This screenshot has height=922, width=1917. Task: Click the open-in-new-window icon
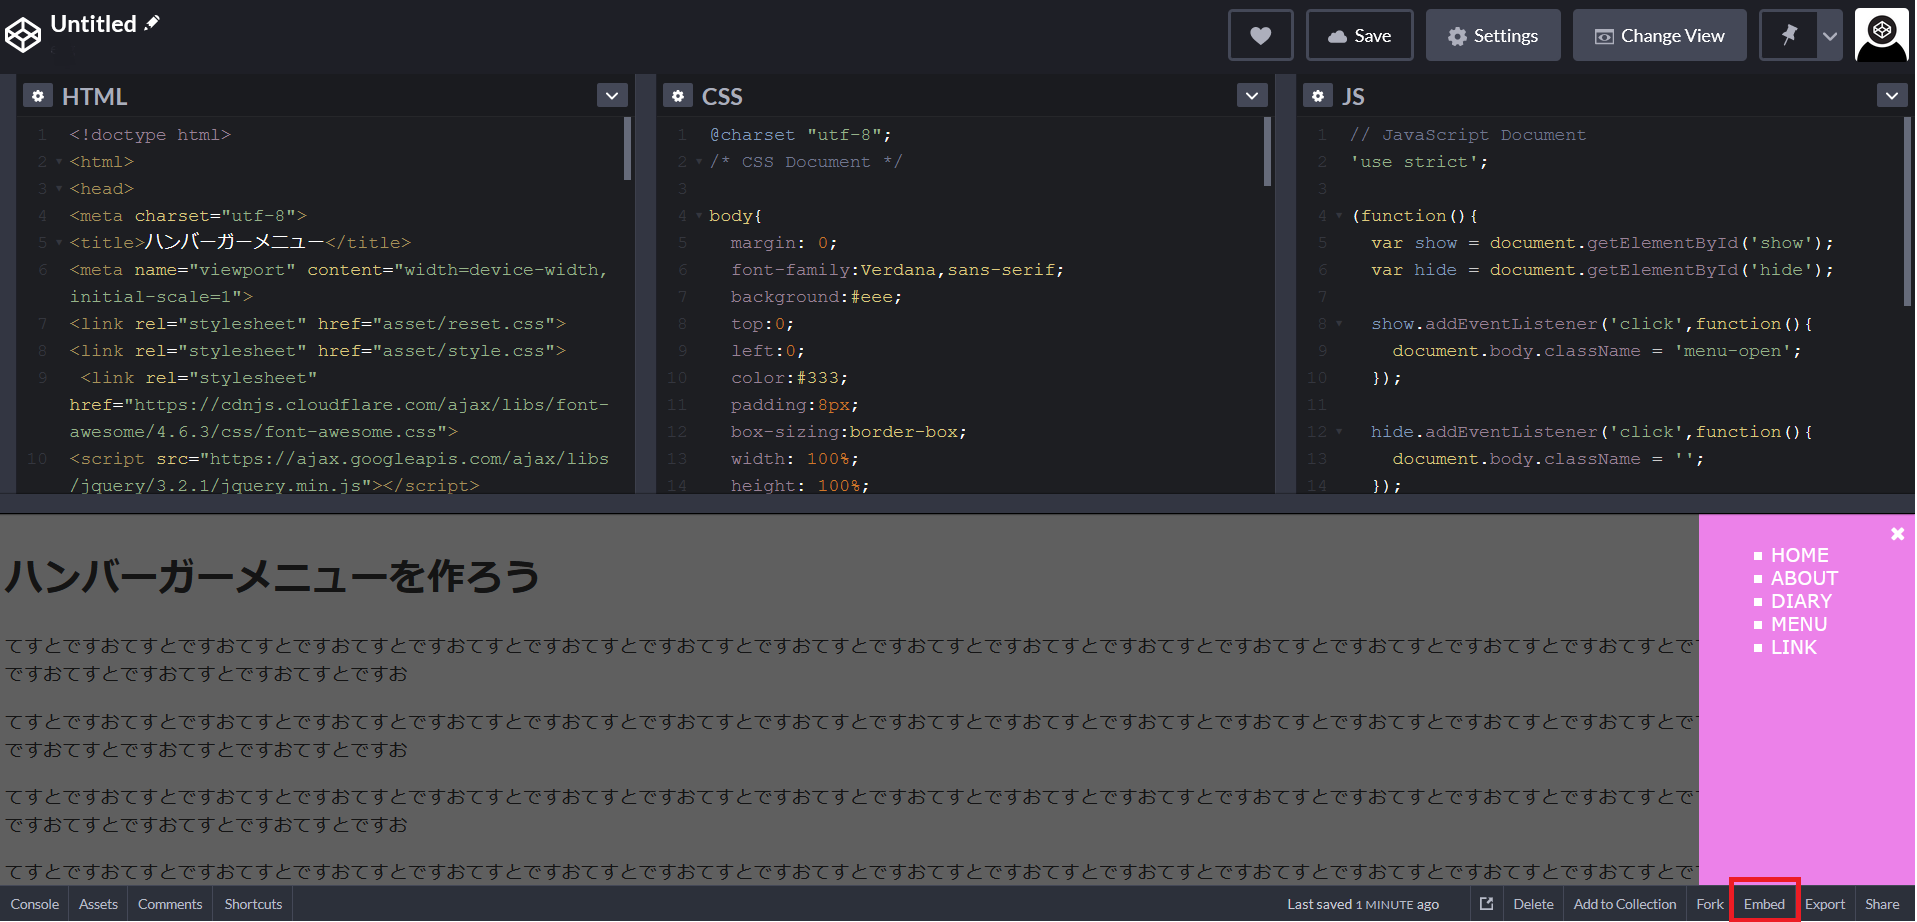pos(1486,904)
